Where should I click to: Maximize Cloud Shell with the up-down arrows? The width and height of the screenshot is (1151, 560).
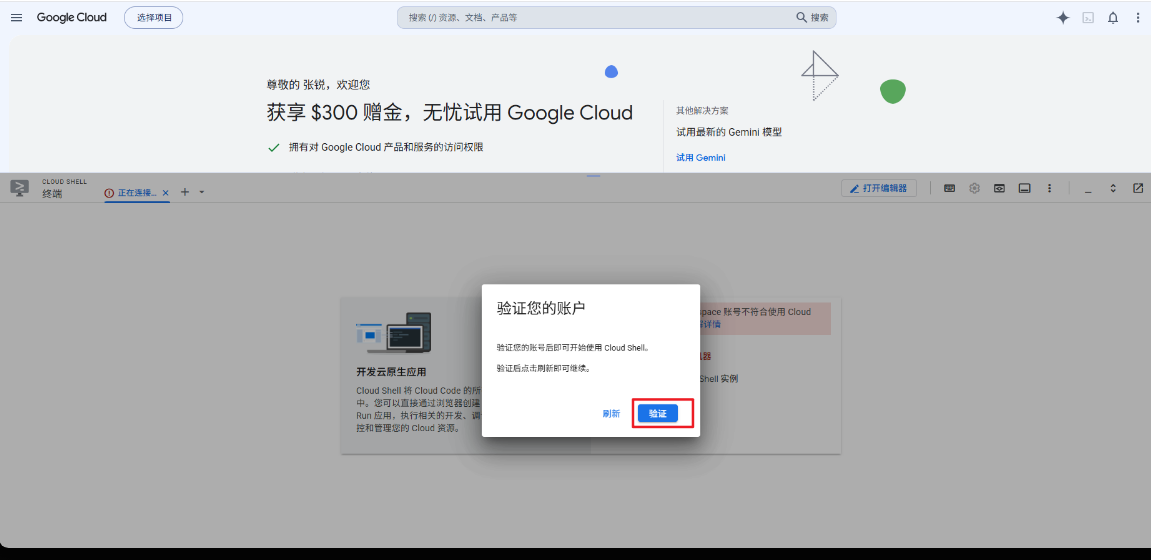pyautogui.click(x=1113, y=189)
